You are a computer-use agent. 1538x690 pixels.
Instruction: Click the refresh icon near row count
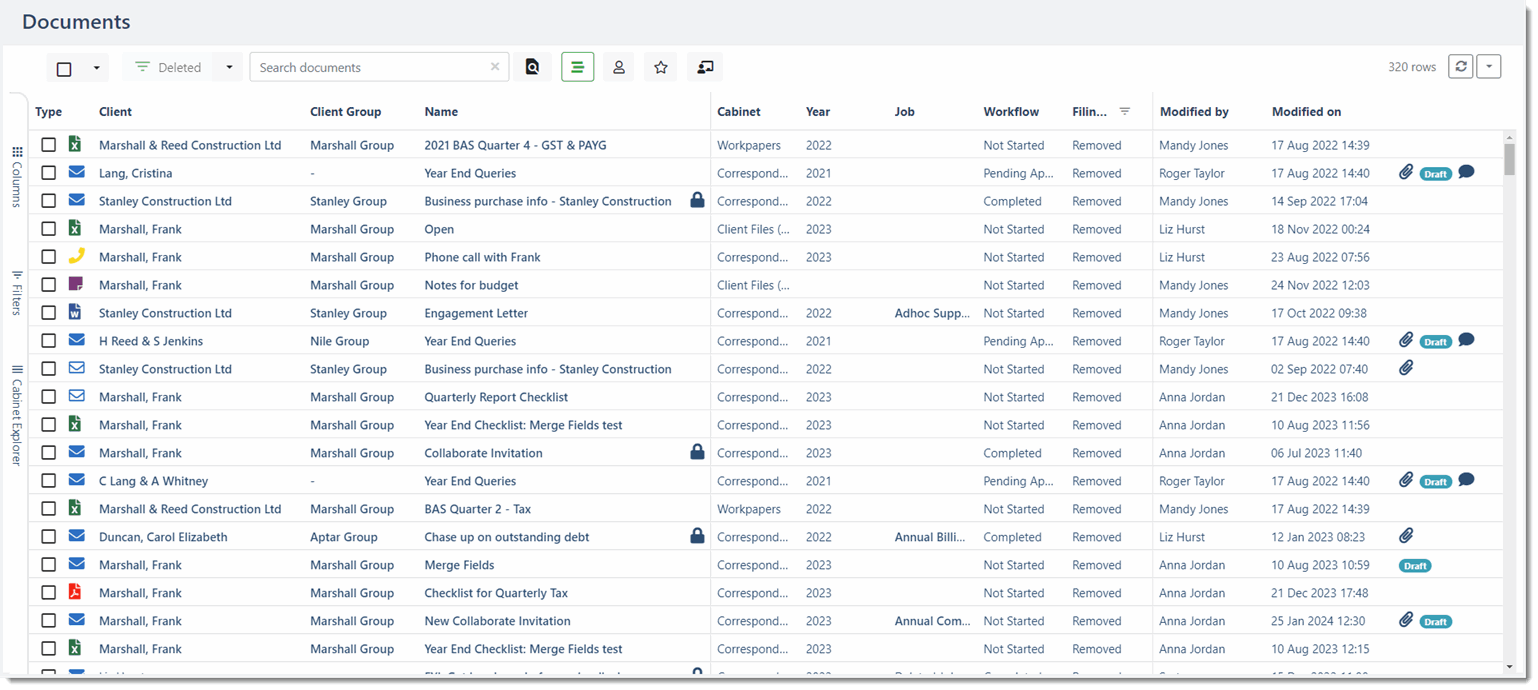[x=1462, y=66]
